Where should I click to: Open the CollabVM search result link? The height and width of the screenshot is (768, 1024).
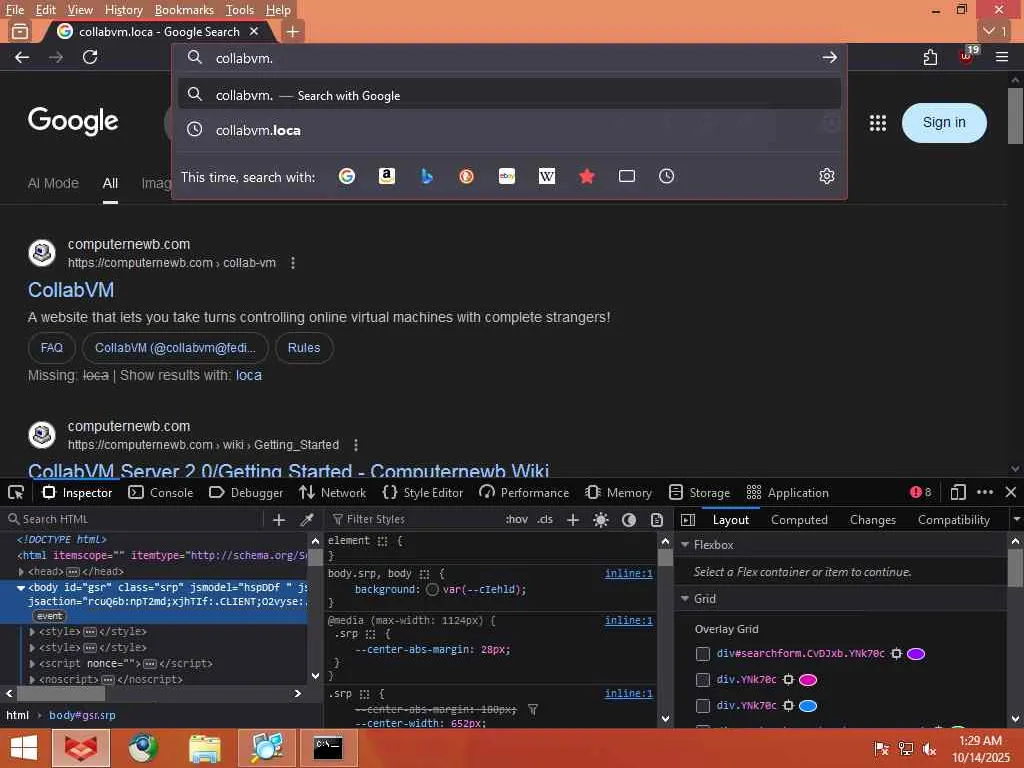[x=71, y=291]
